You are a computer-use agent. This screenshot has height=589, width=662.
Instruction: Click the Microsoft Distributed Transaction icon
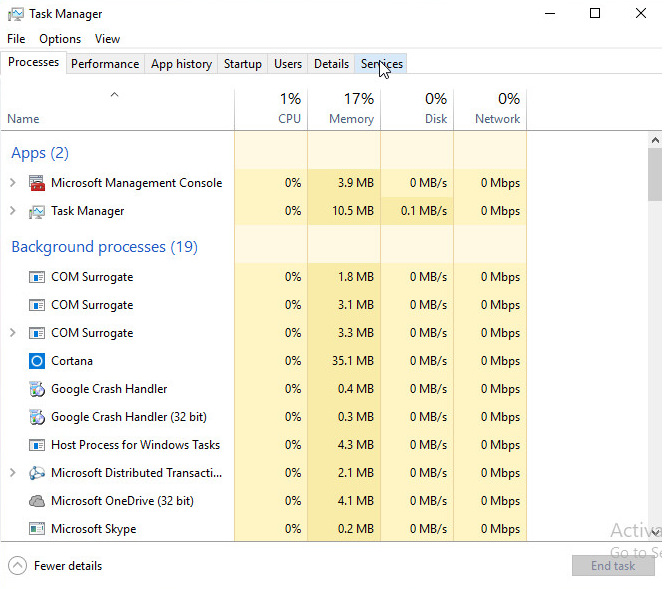point(37,473)
